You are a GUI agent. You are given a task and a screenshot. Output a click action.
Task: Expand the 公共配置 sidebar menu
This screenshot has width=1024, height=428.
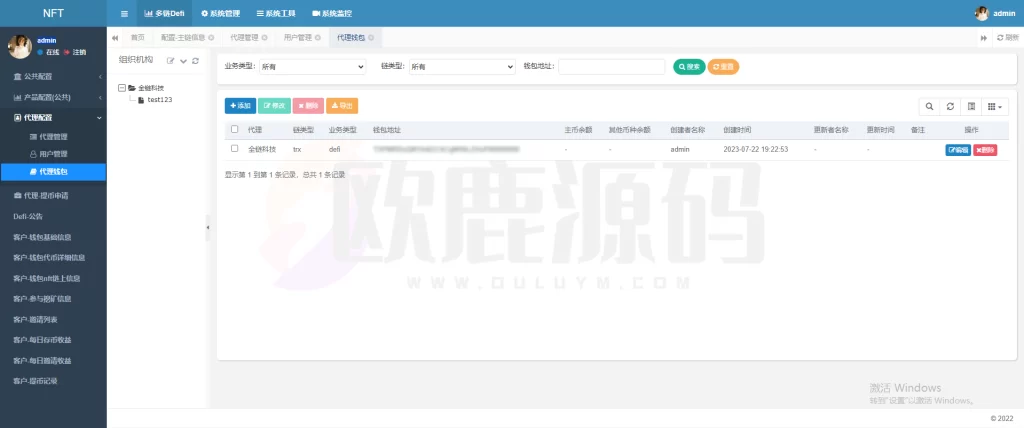click(x=53, y=76)
